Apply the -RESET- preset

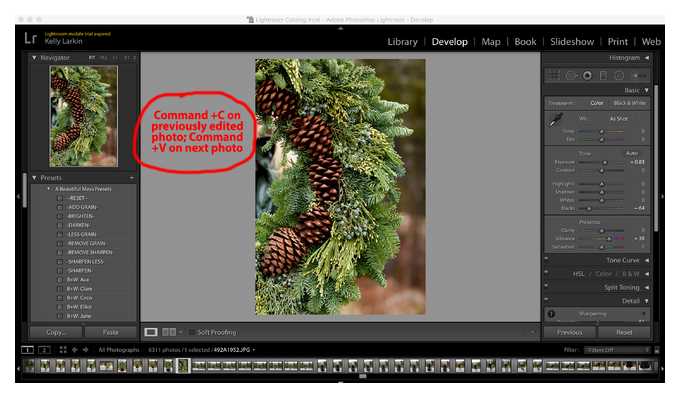77,198
